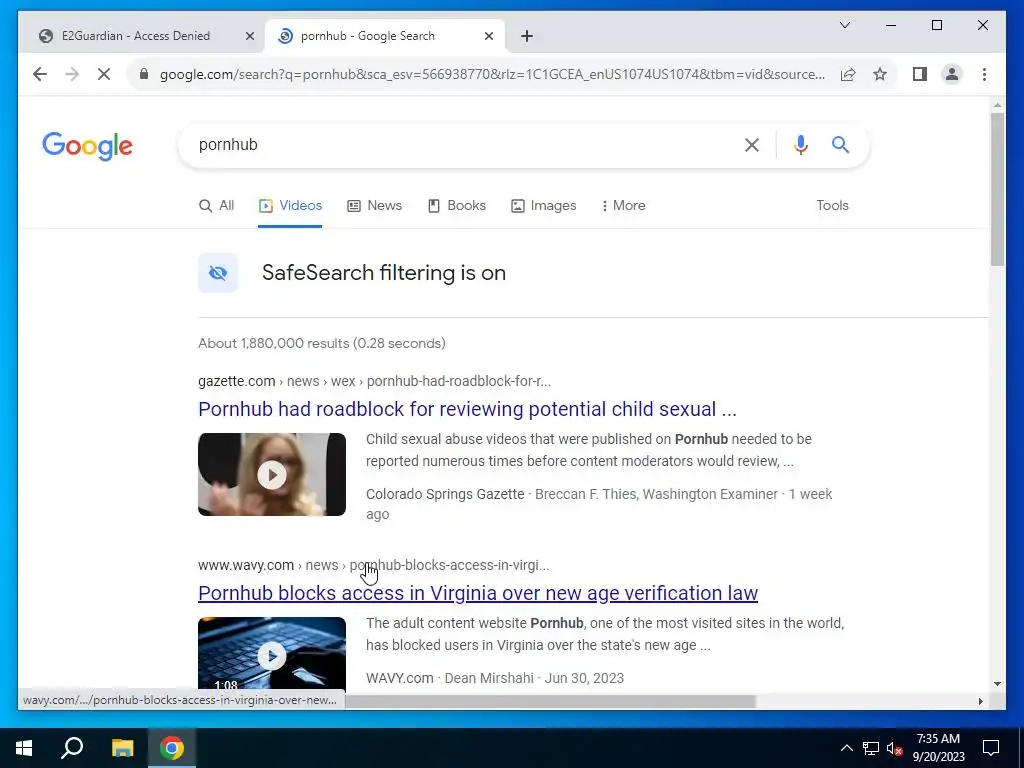Play the gazette.com video thumbnail

coord(272,475)
